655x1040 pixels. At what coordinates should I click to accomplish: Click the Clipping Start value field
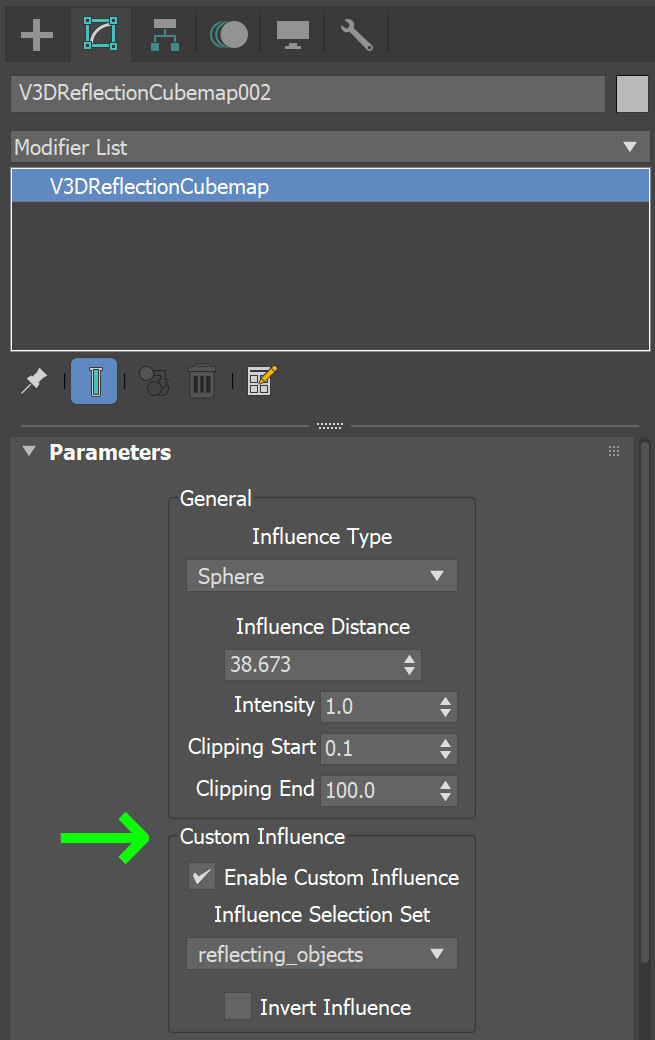pyautogui.click(x=378, y=749)
